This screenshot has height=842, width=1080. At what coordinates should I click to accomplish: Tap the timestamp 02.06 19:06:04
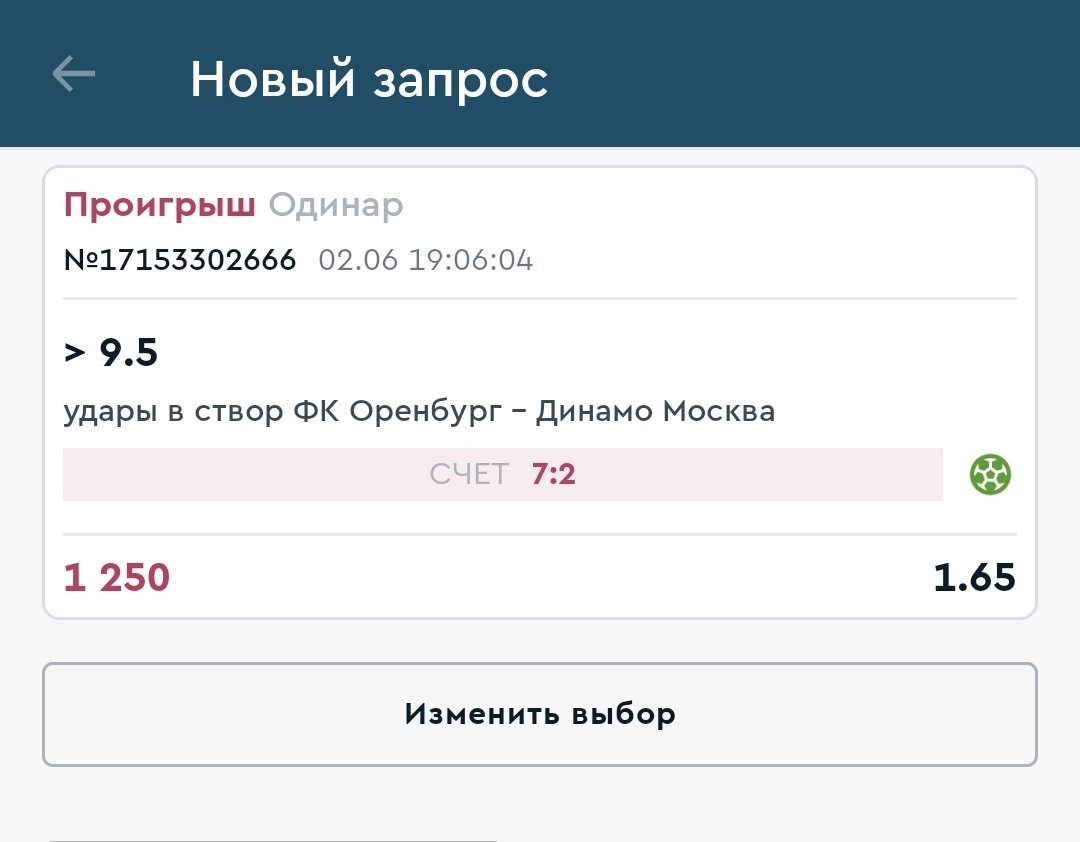(426, 261)
